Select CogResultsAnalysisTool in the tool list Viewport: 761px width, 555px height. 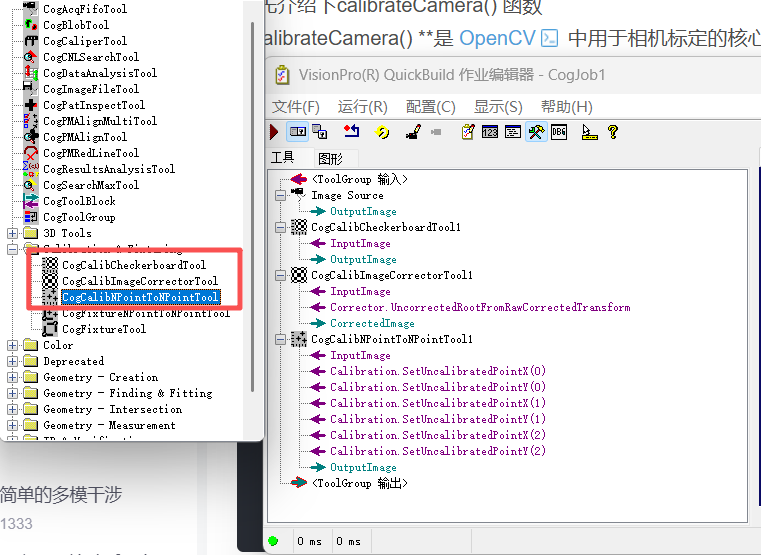tap(109, 169)
